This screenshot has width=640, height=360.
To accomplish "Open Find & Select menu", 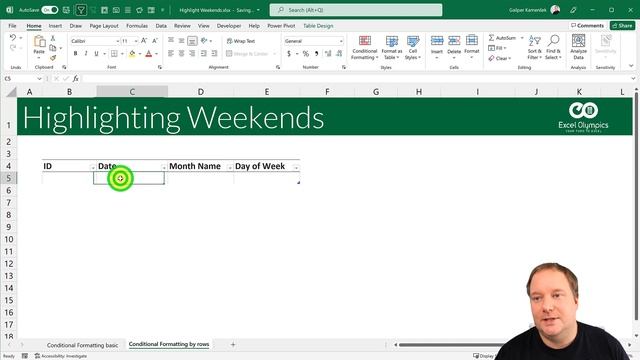I will pos(553,48).
